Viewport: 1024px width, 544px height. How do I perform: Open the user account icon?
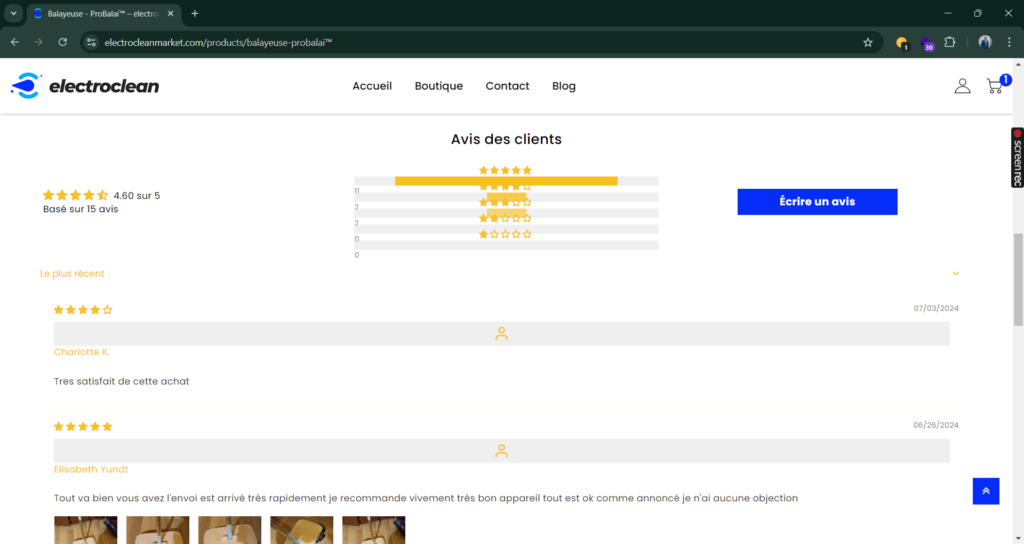962,86
